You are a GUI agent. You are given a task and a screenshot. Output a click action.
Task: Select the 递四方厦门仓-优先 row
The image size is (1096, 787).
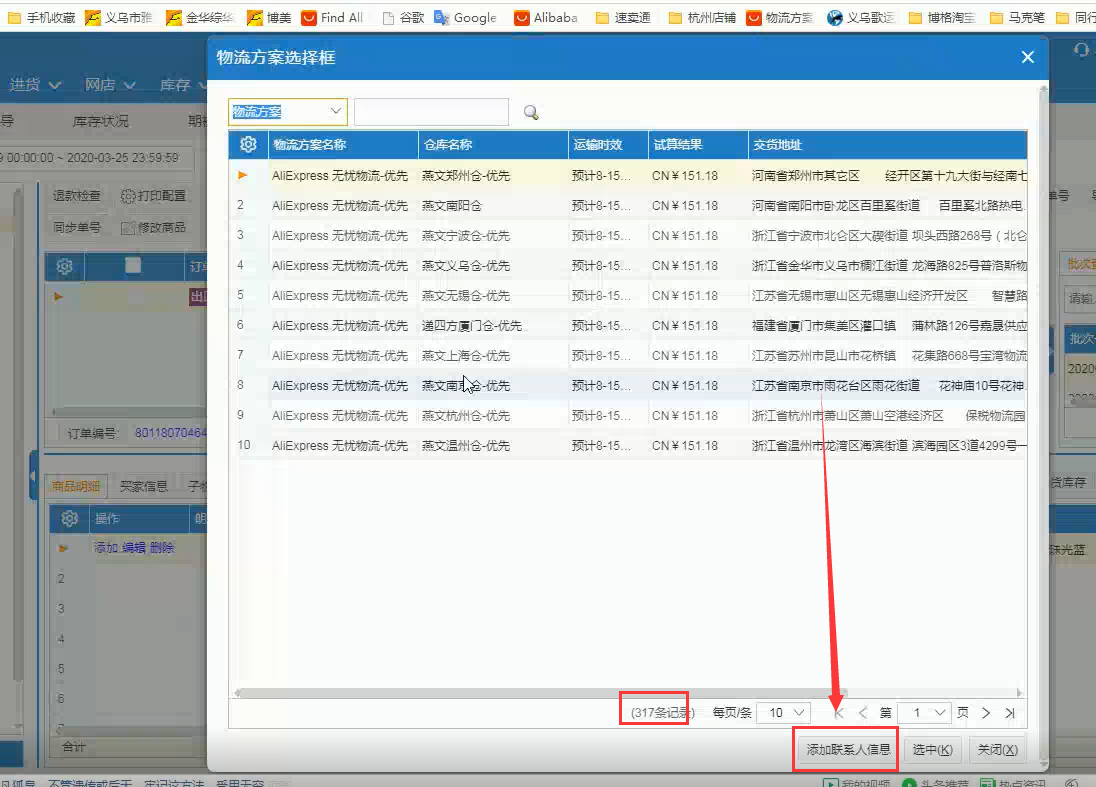coord(628,326)
